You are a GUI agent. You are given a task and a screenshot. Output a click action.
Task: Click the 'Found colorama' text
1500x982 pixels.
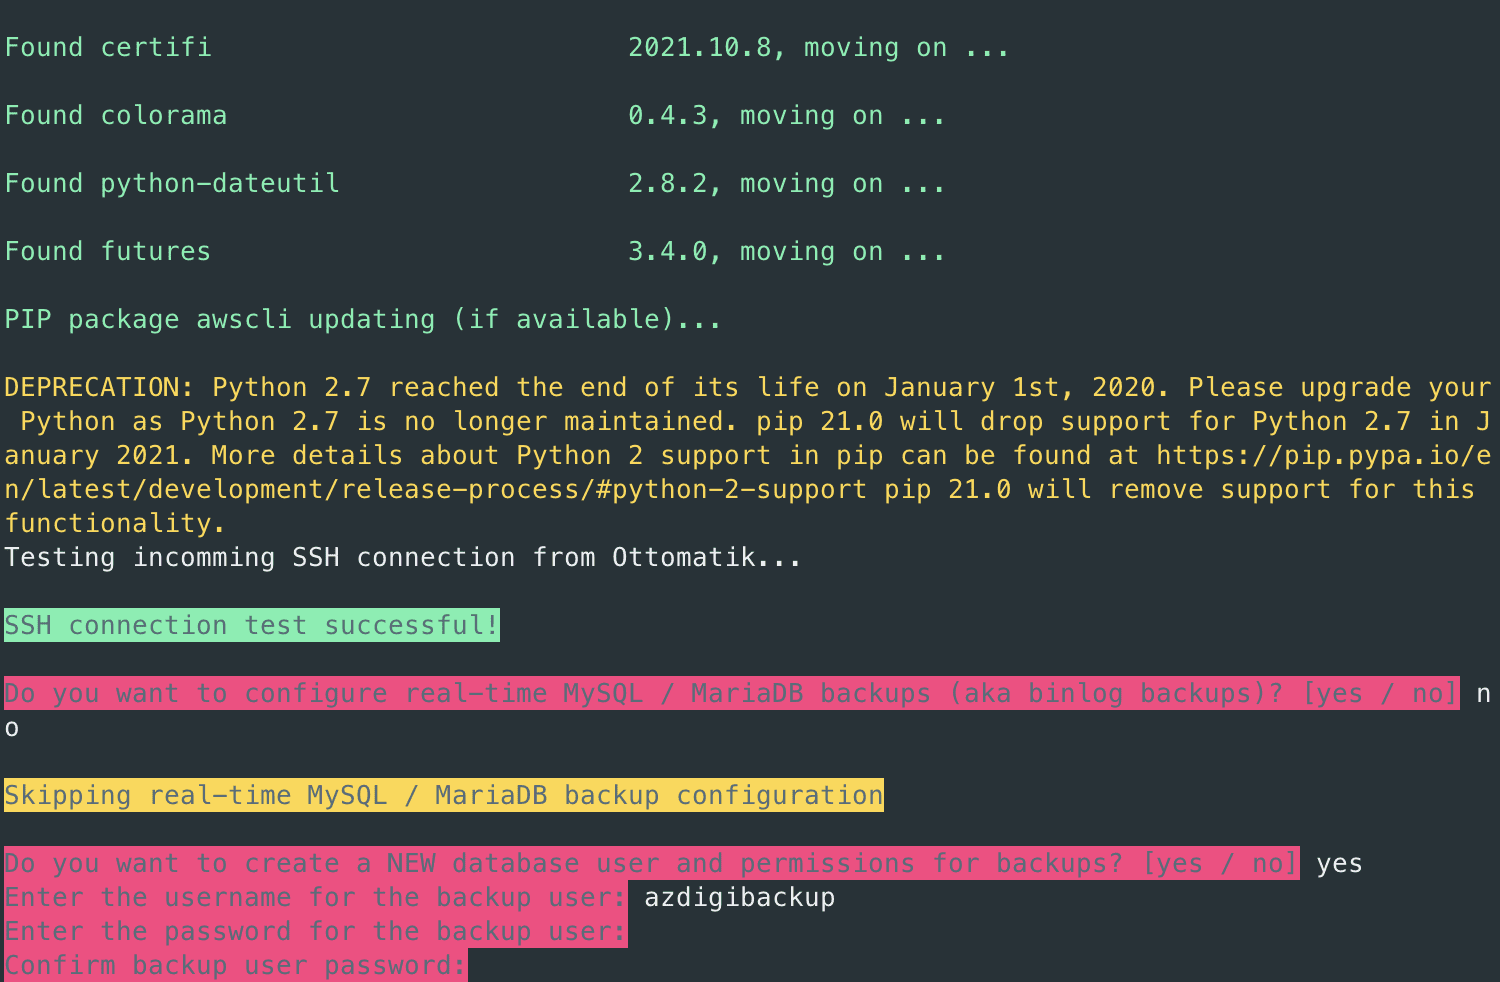point(116,116)
